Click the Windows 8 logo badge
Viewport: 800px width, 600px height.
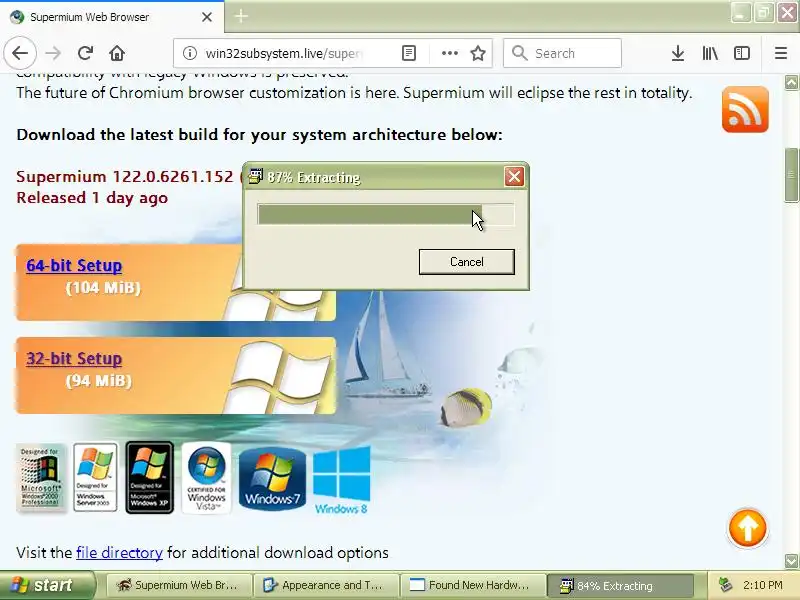coord(341,480)
